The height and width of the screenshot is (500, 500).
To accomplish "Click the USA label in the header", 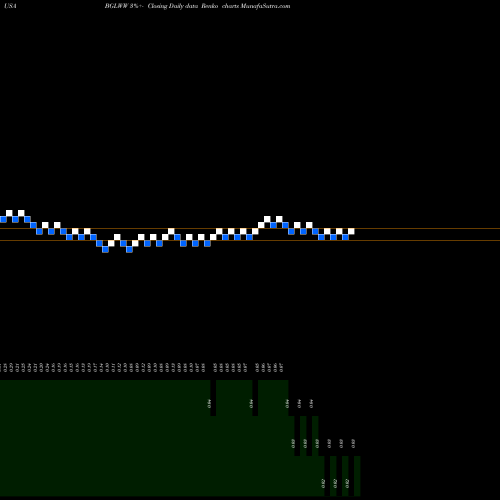I will coord(10,6).
